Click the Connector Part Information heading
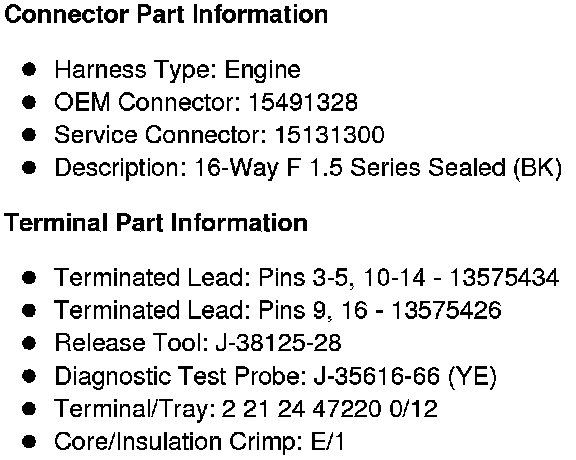The image size is (576, 460). [166, 15]
